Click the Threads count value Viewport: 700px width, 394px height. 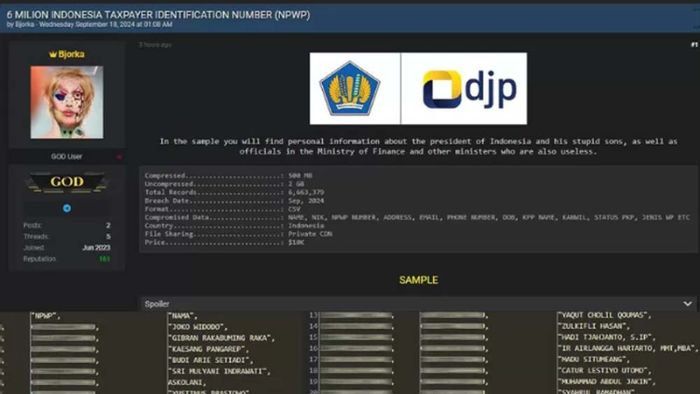tap(108, 236)
